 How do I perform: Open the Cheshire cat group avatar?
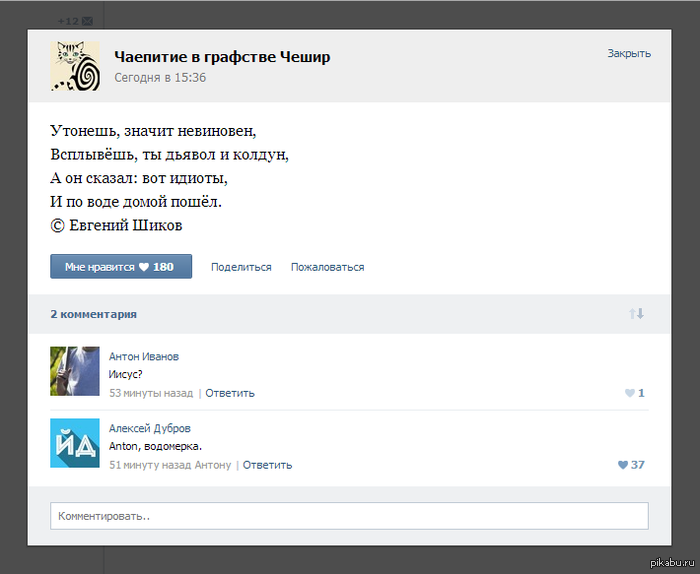pos(75,66)
